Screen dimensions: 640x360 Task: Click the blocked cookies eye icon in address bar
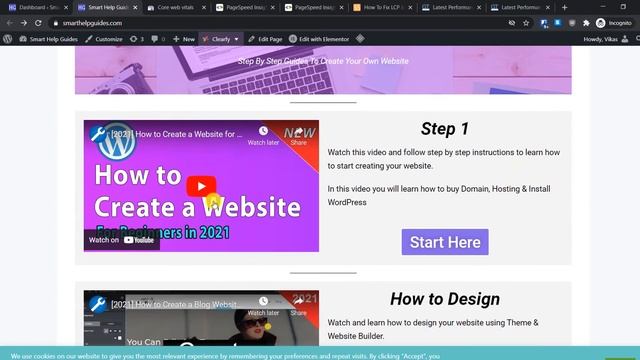pos(511,23)
